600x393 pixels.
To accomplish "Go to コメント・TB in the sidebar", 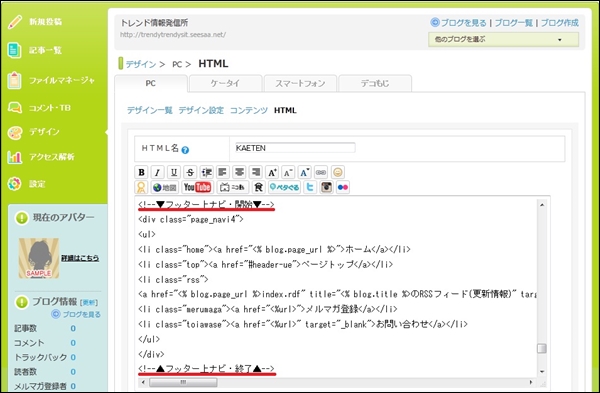I will (x=49, y=108).
